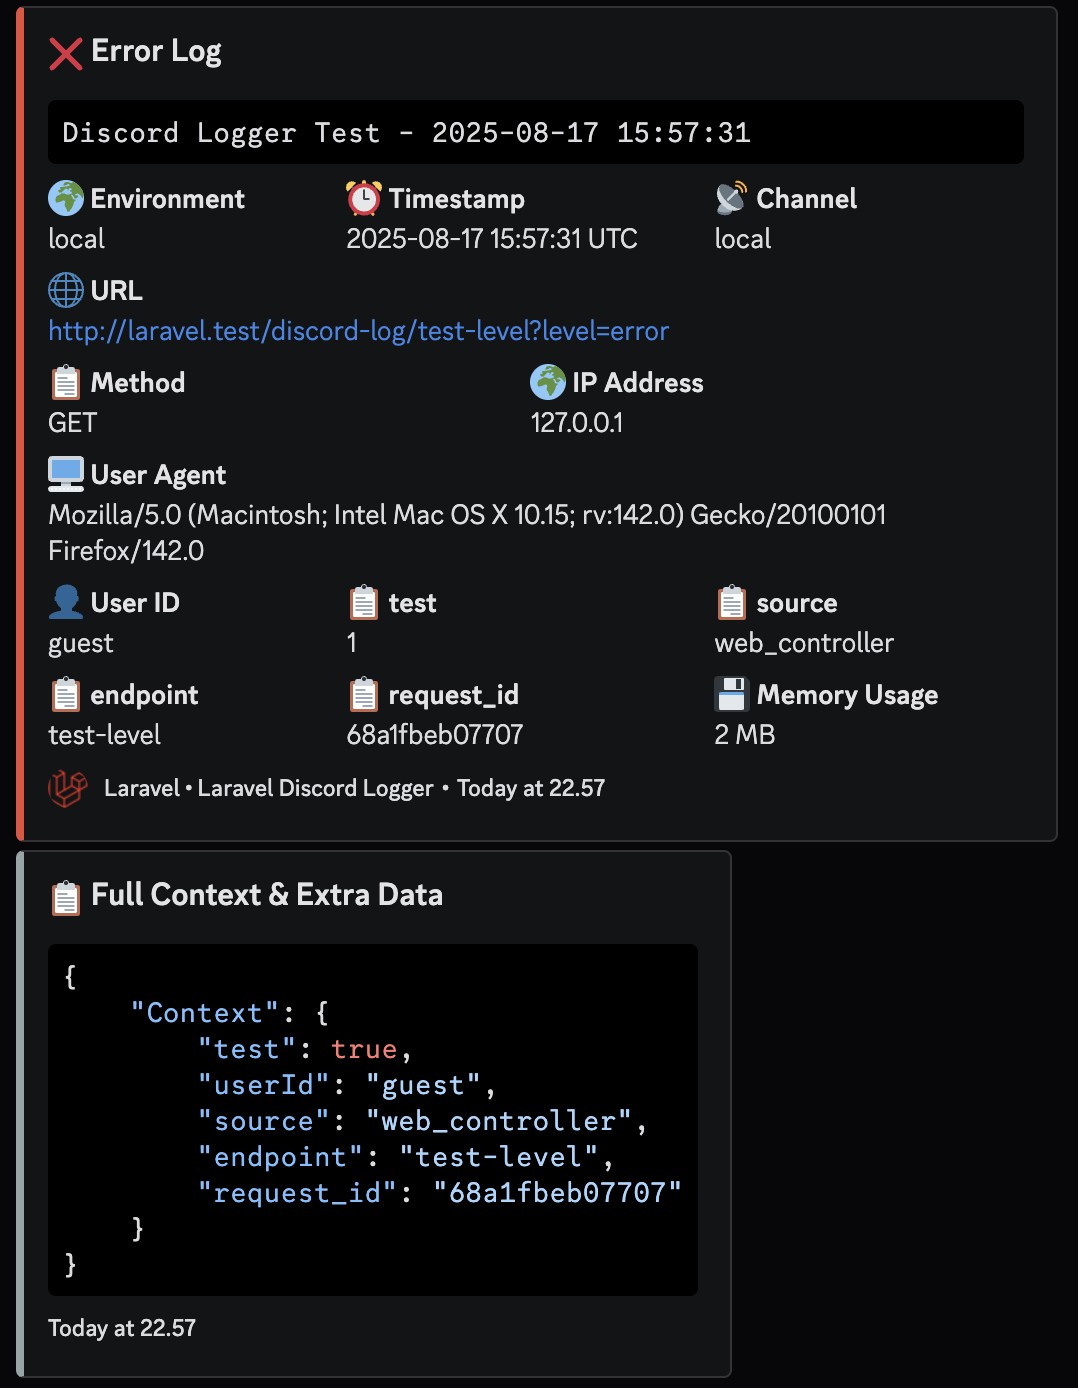1078x1388 pixels.
Task: Click the Error Log embed title
Action: click(156, 51)
